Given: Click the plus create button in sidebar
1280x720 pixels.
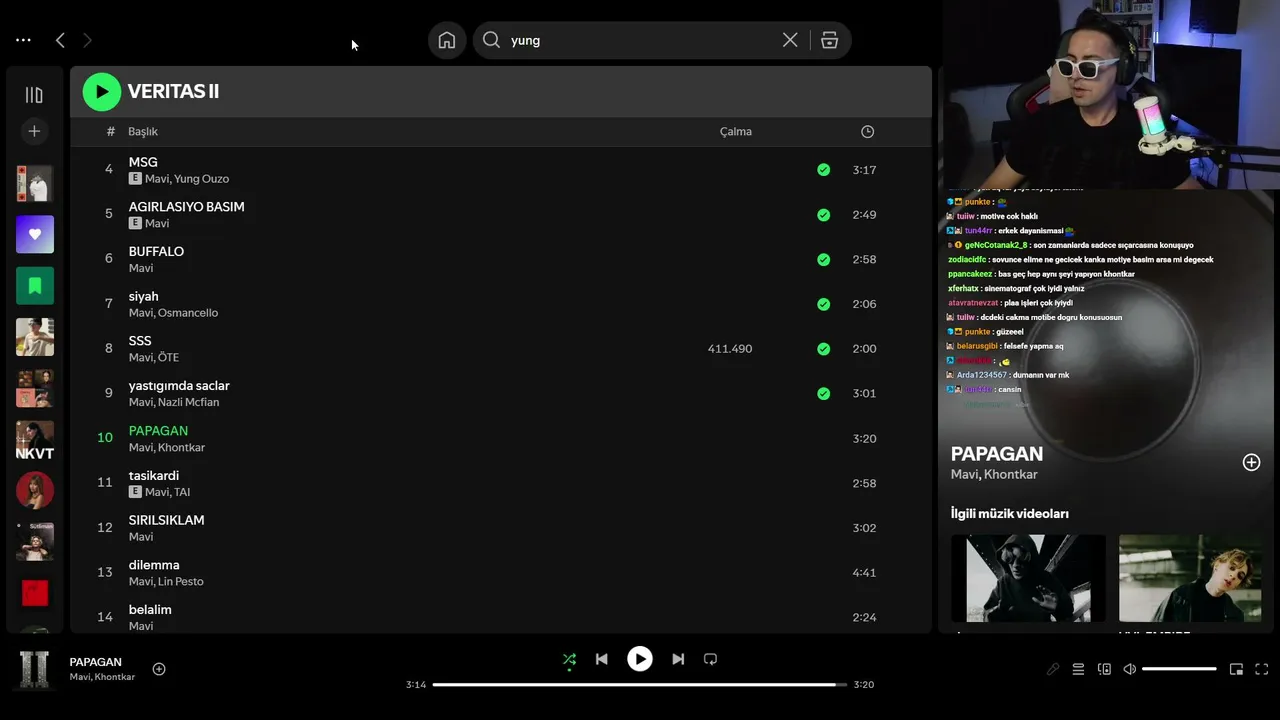Looking at the screenshot, I should click(34, 131).
